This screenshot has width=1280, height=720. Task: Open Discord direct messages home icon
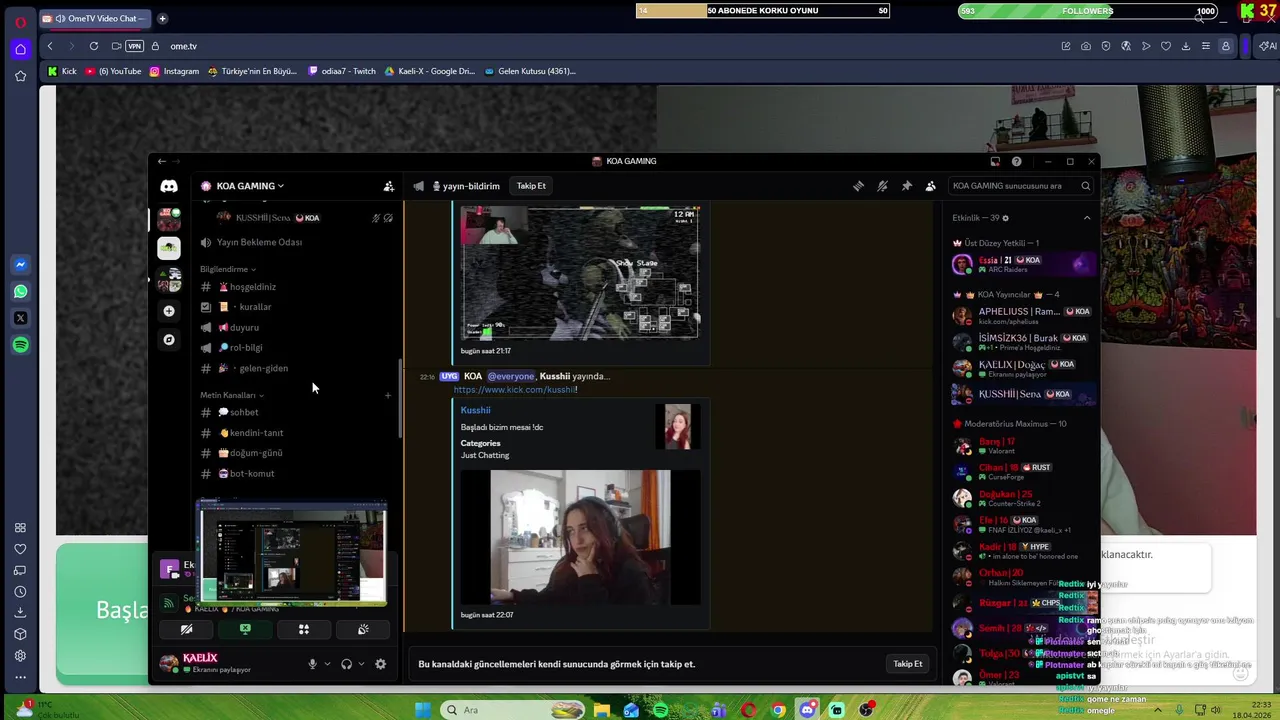(x=169, y=186)
